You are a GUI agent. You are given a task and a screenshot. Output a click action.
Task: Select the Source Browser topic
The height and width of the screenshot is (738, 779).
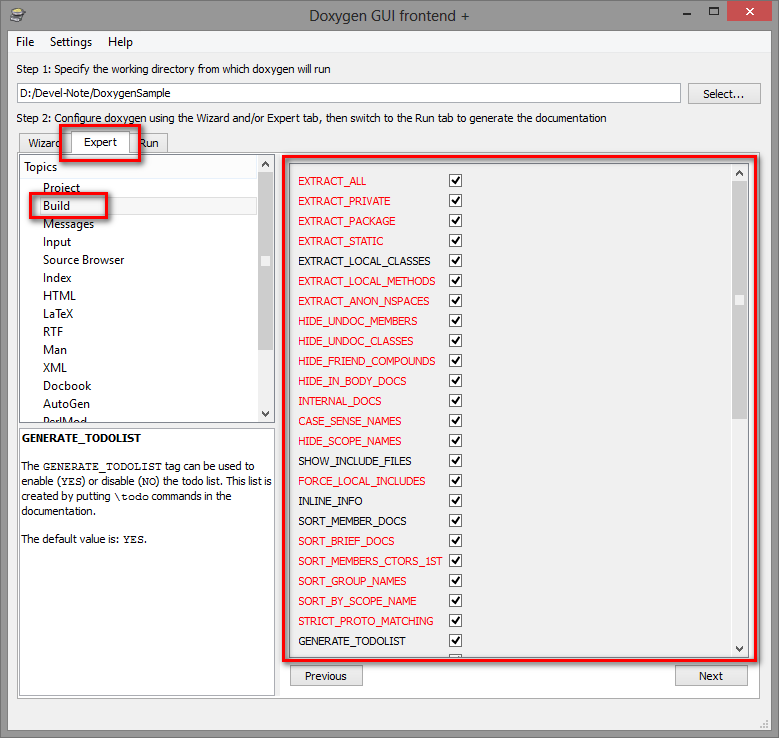coord(83,260)
